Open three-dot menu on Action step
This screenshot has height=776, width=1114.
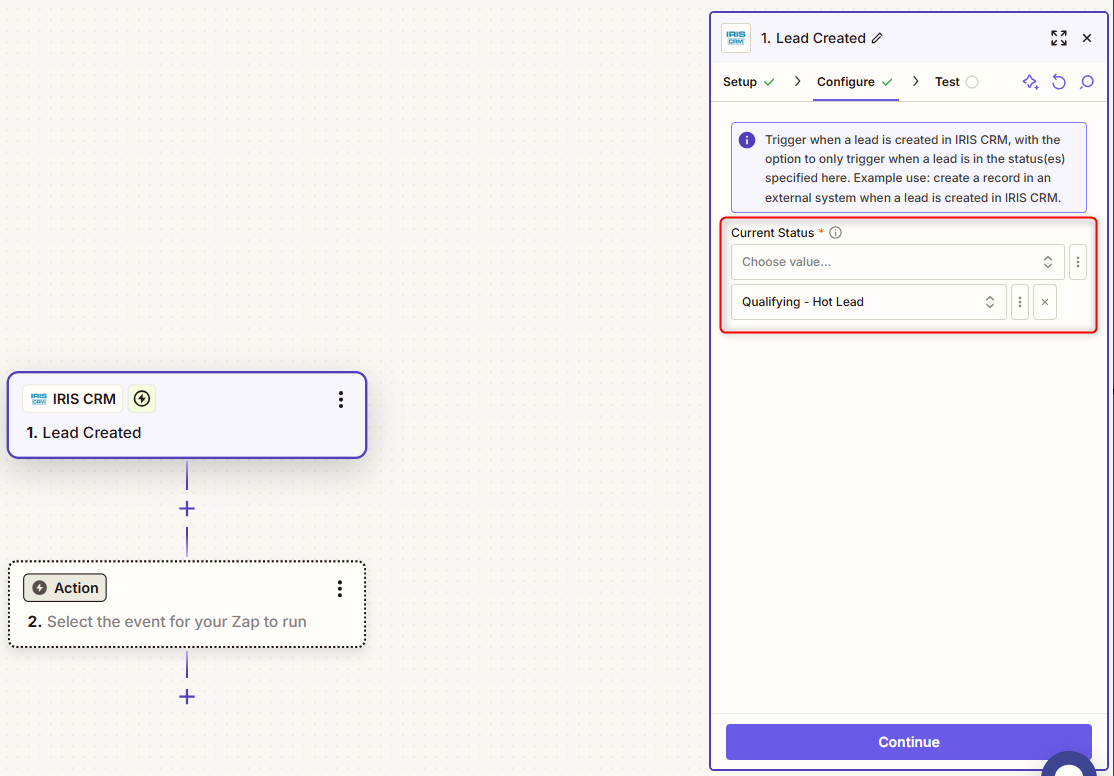pos(340,589)
